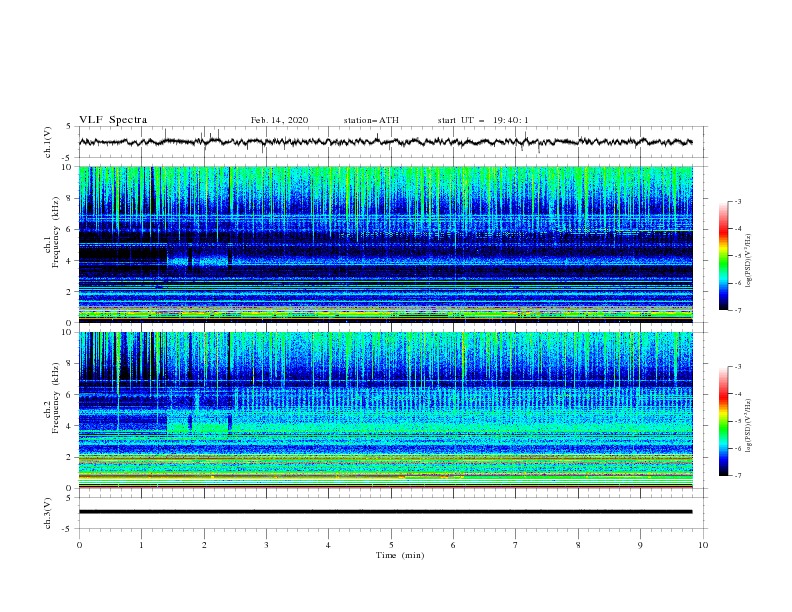Click the '-5' label on ch.1 colorbar
This screenshot has width=792, height=612.
click(737, 256)
